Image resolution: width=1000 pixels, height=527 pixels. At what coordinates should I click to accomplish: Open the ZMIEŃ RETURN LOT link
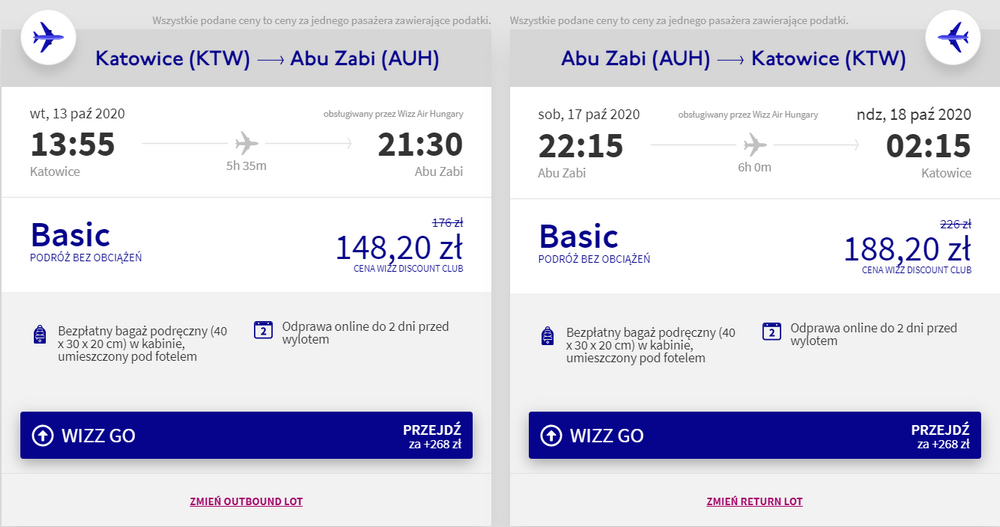coord(754,501)
